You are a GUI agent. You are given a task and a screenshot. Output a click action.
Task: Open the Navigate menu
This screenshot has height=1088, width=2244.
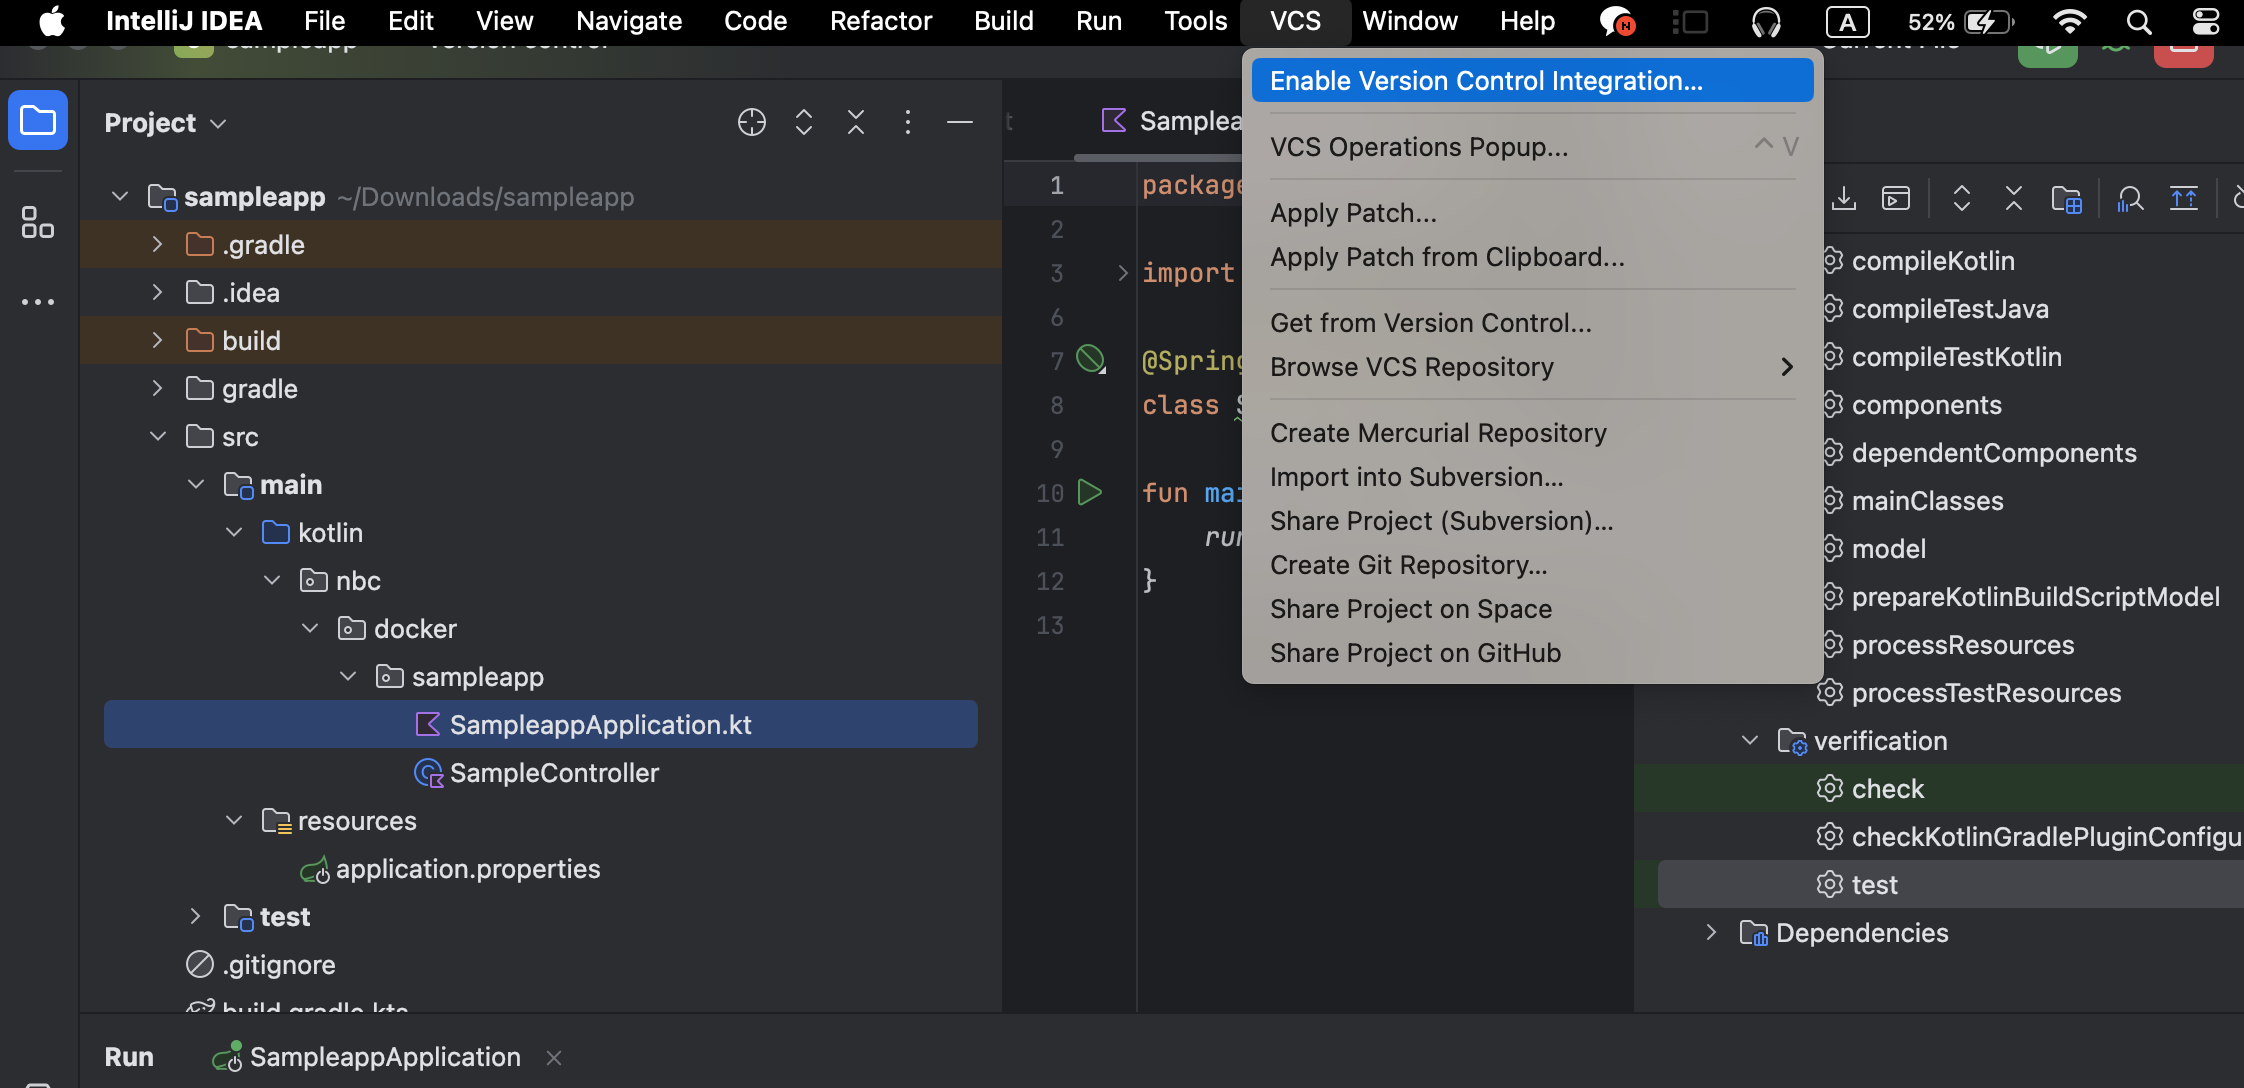tap(629, 21)
